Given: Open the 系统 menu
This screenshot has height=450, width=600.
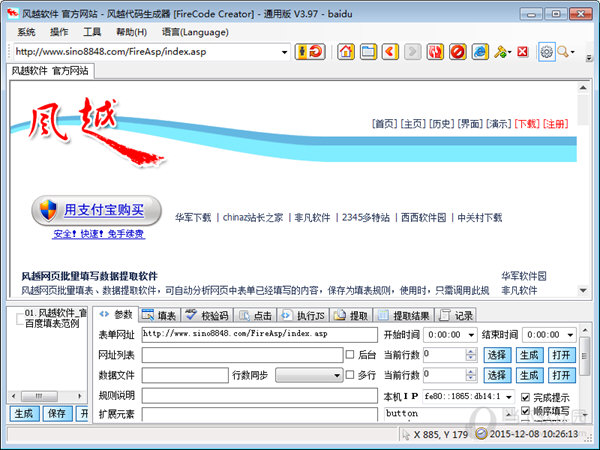Looking at the screenshot, I should click(x=26, y=32).
